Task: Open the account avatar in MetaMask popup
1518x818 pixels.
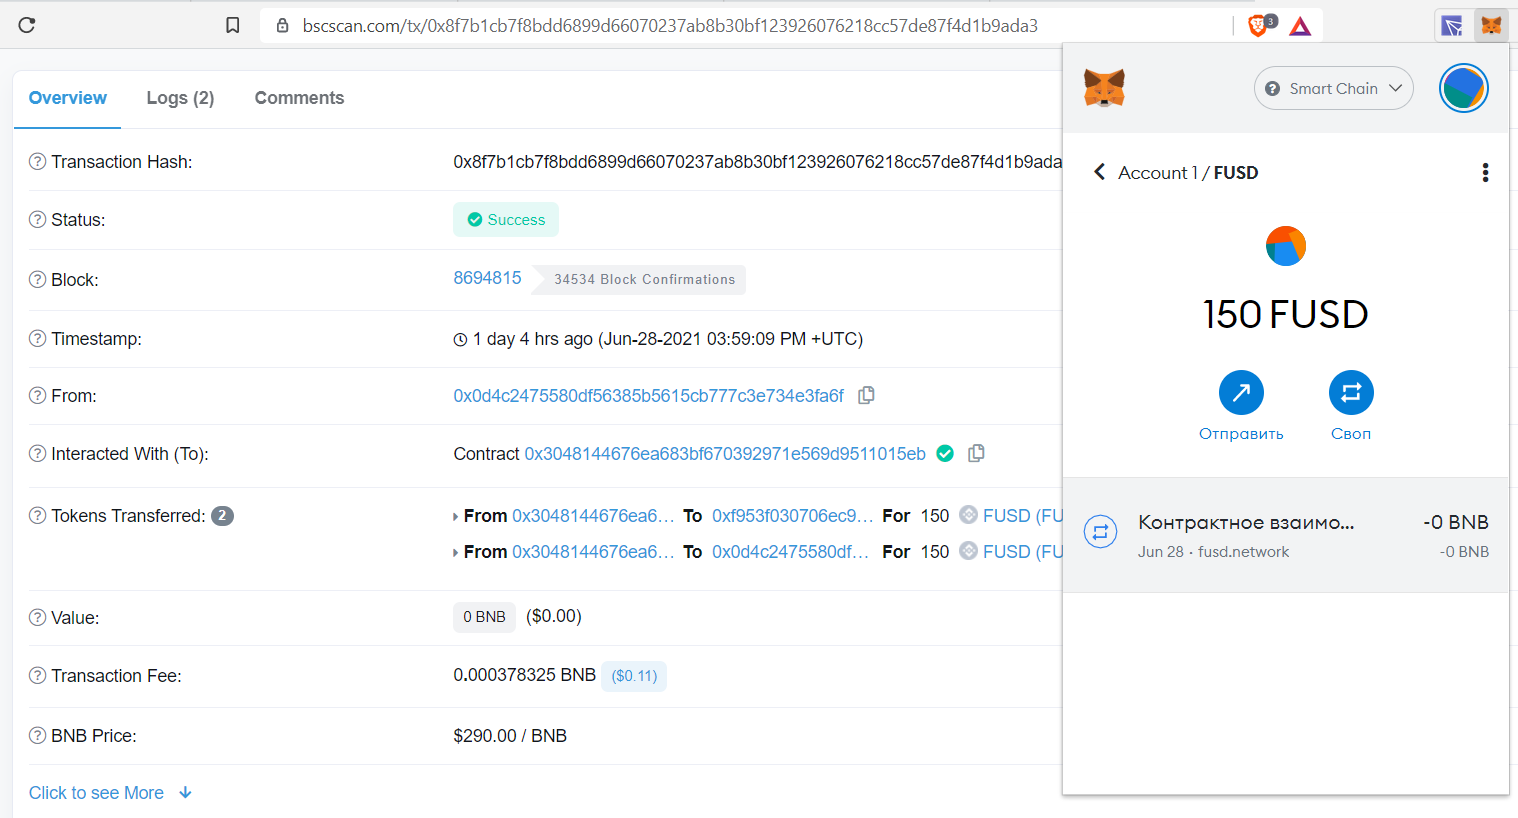Action: point(1463,88)
